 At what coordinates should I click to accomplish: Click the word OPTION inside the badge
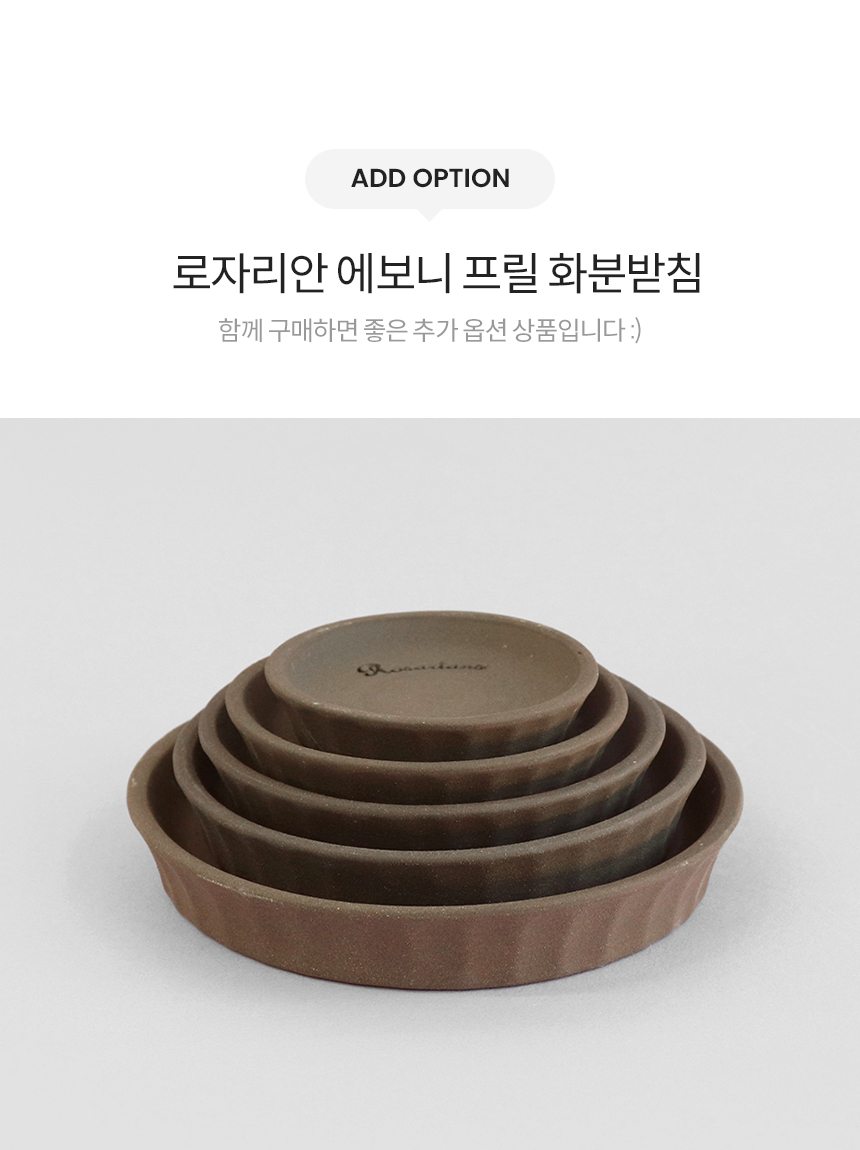(x=460, y=178)
